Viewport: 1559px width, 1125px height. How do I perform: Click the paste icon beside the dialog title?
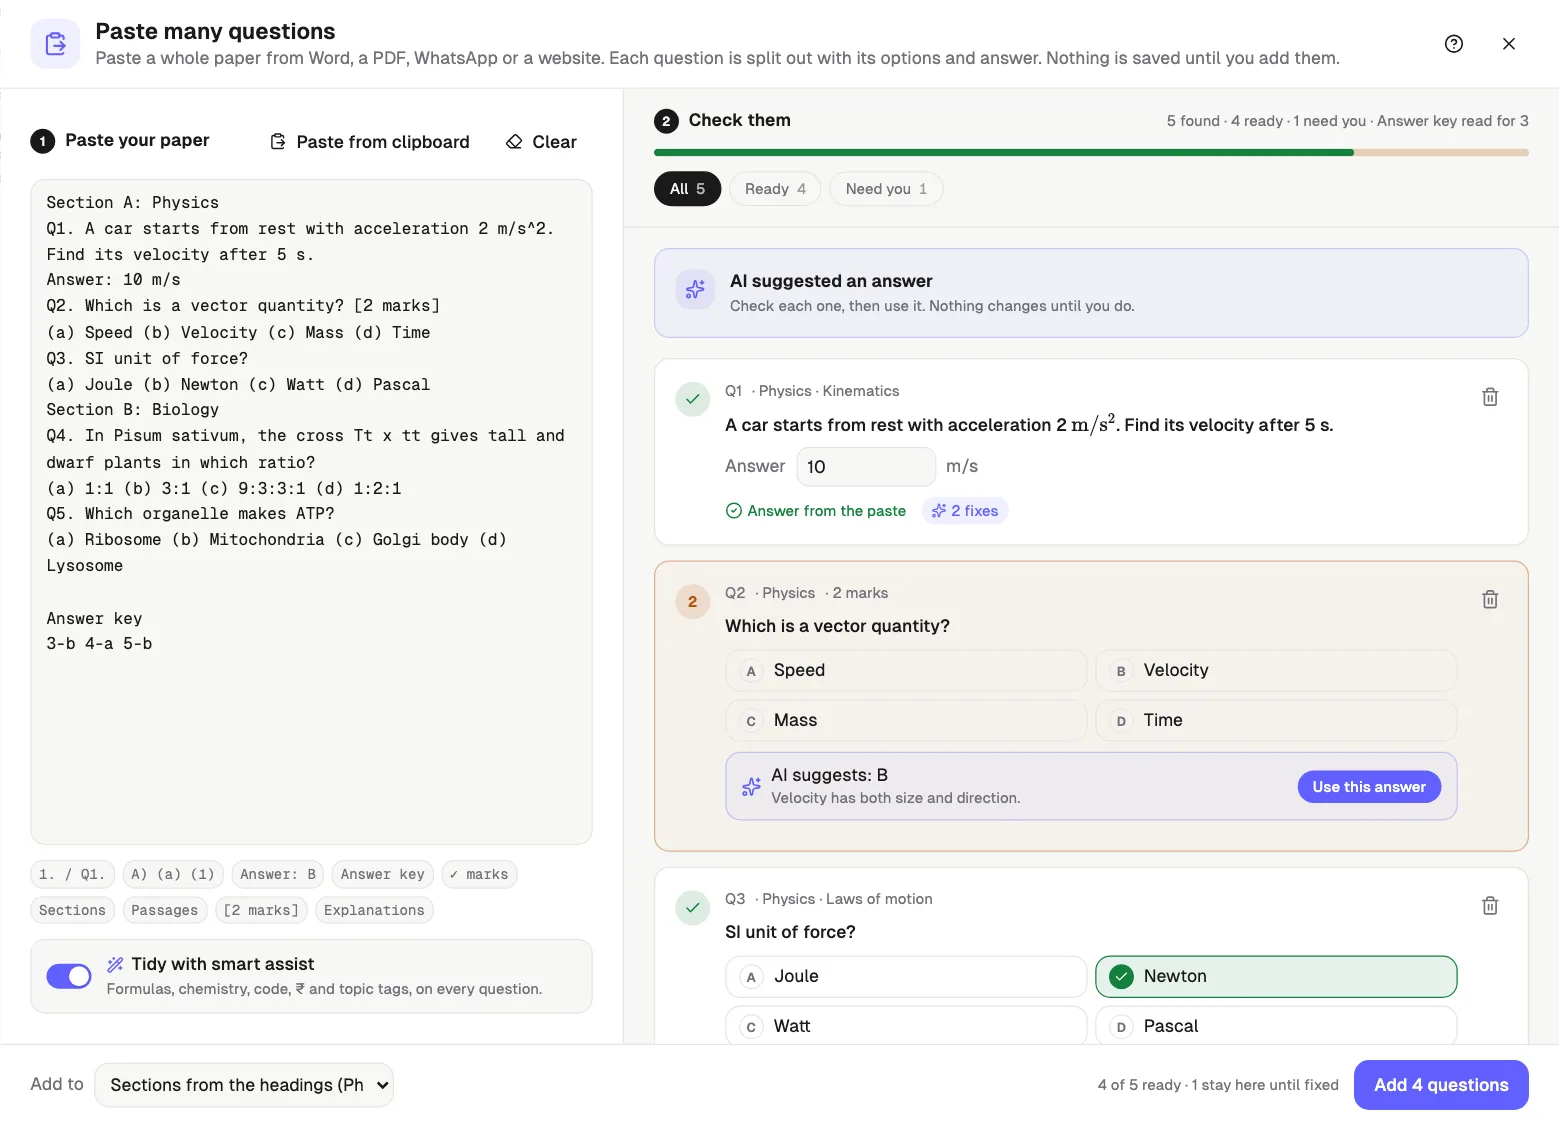[55, 44]
